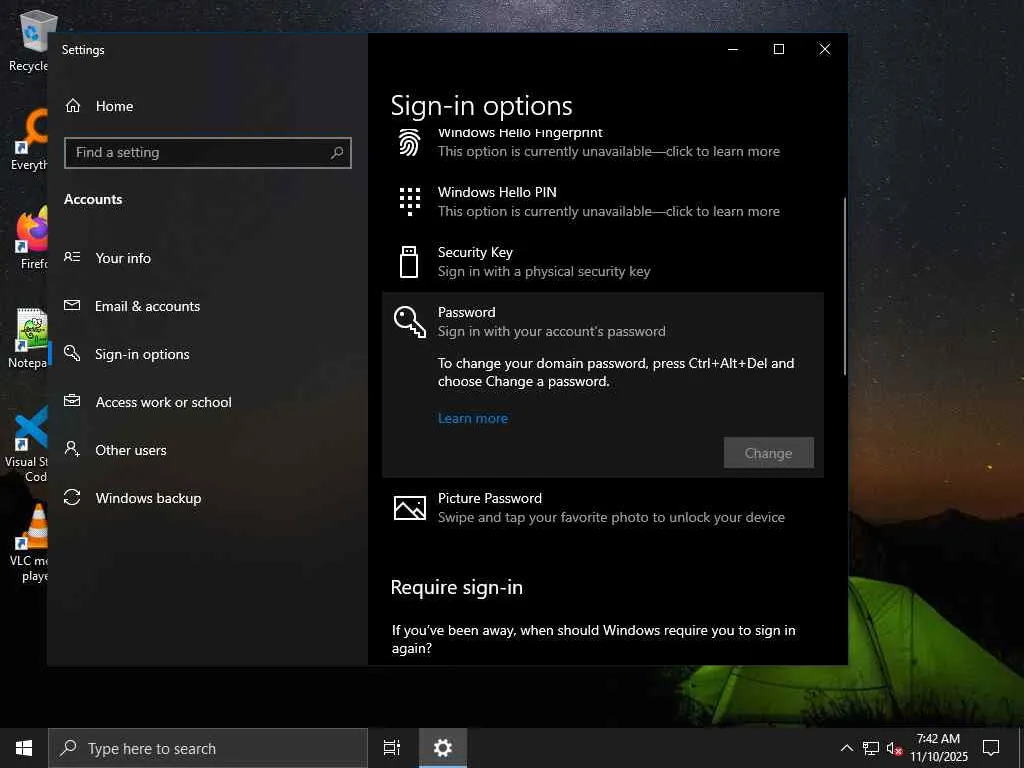
Task: Click the Windows backup sync icon
Action: pos(72,497)
